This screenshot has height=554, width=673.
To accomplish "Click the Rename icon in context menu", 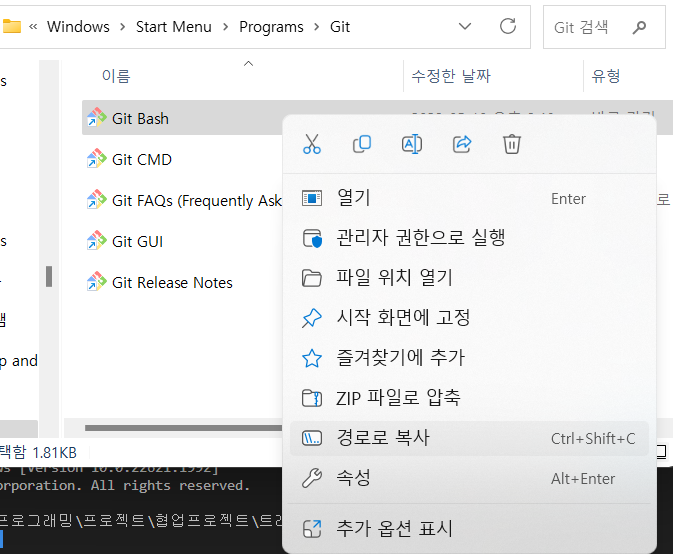I will click(x=412, y=144).
